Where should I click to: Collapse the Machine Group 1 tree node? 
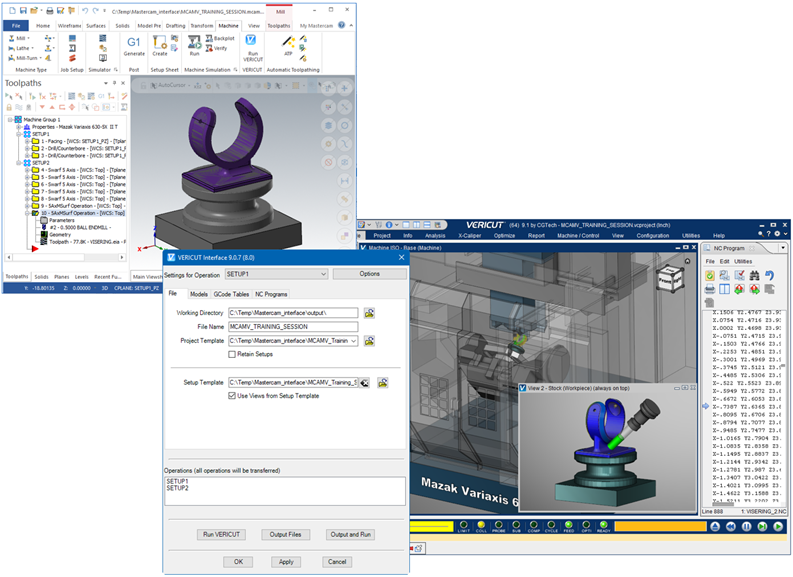(10, 120)
